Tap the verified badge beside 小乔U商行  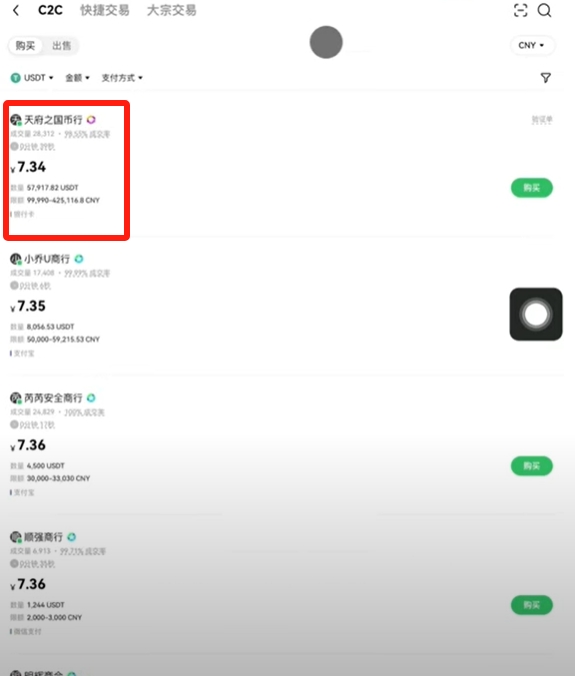(x=79, y=259)
